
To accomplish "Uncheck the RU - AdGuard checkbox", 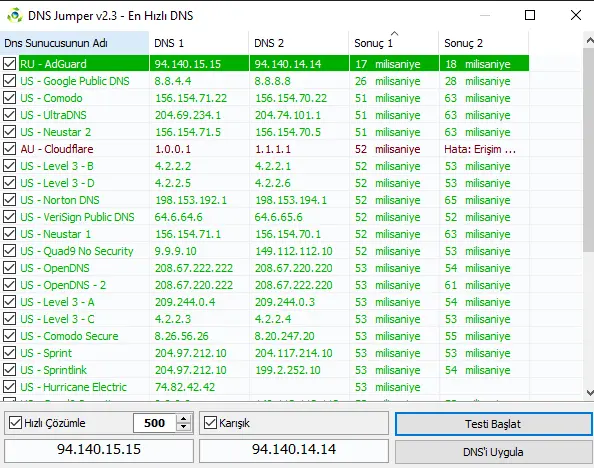I will click(9, 64).
